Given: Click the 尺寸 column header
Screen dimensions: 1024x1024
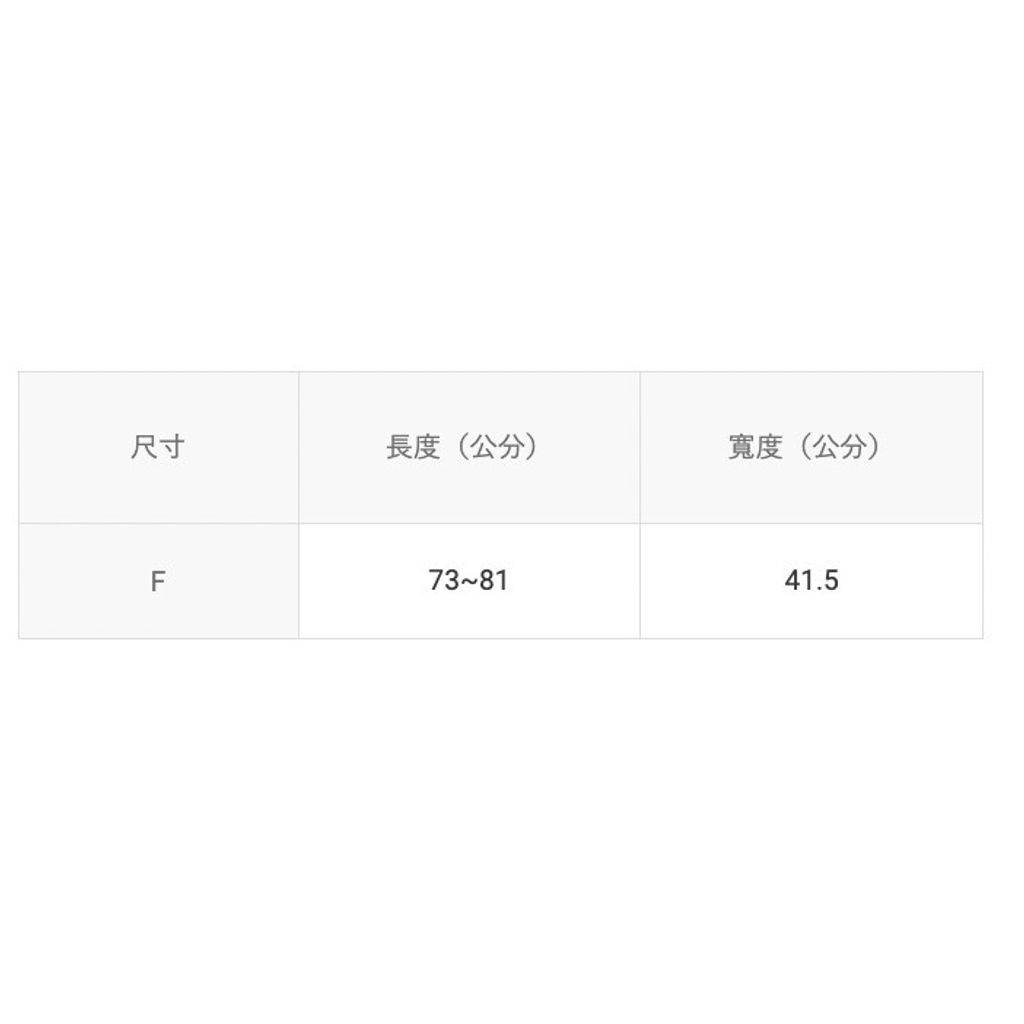Looking at the screenshot, I should (158, 447).
